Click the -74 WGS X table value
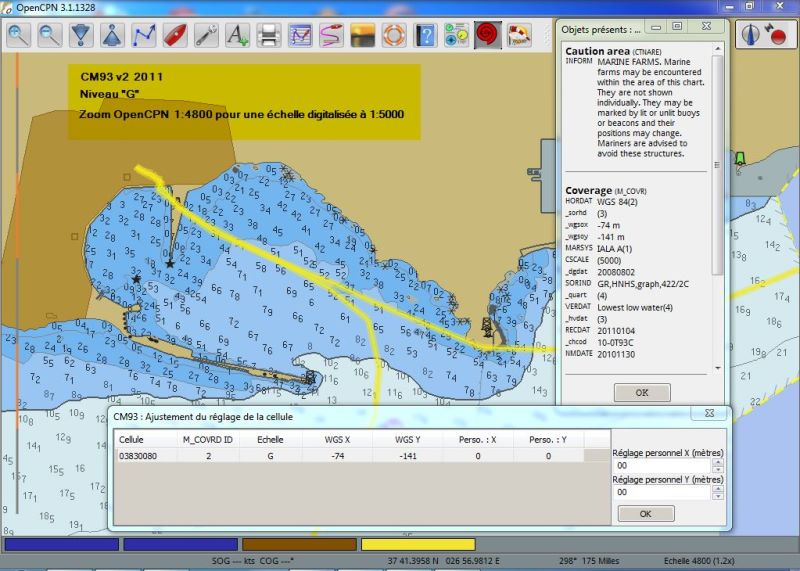 click(x=337, y=456)
